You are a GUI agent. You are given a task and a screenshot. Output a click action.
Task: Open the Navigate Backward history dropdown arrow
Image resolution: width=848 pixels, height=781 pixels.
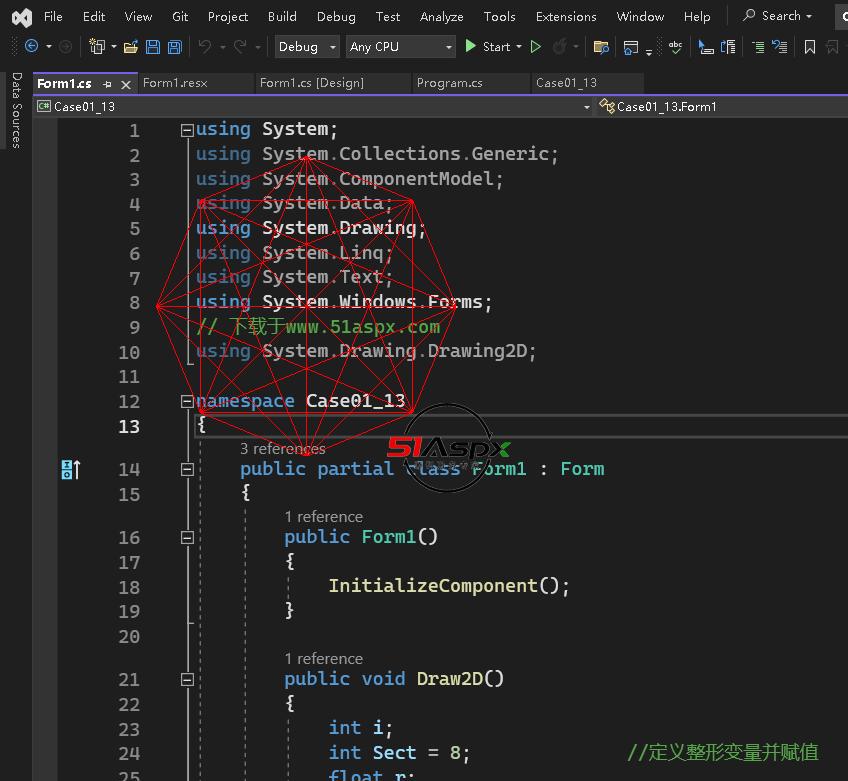49,47
